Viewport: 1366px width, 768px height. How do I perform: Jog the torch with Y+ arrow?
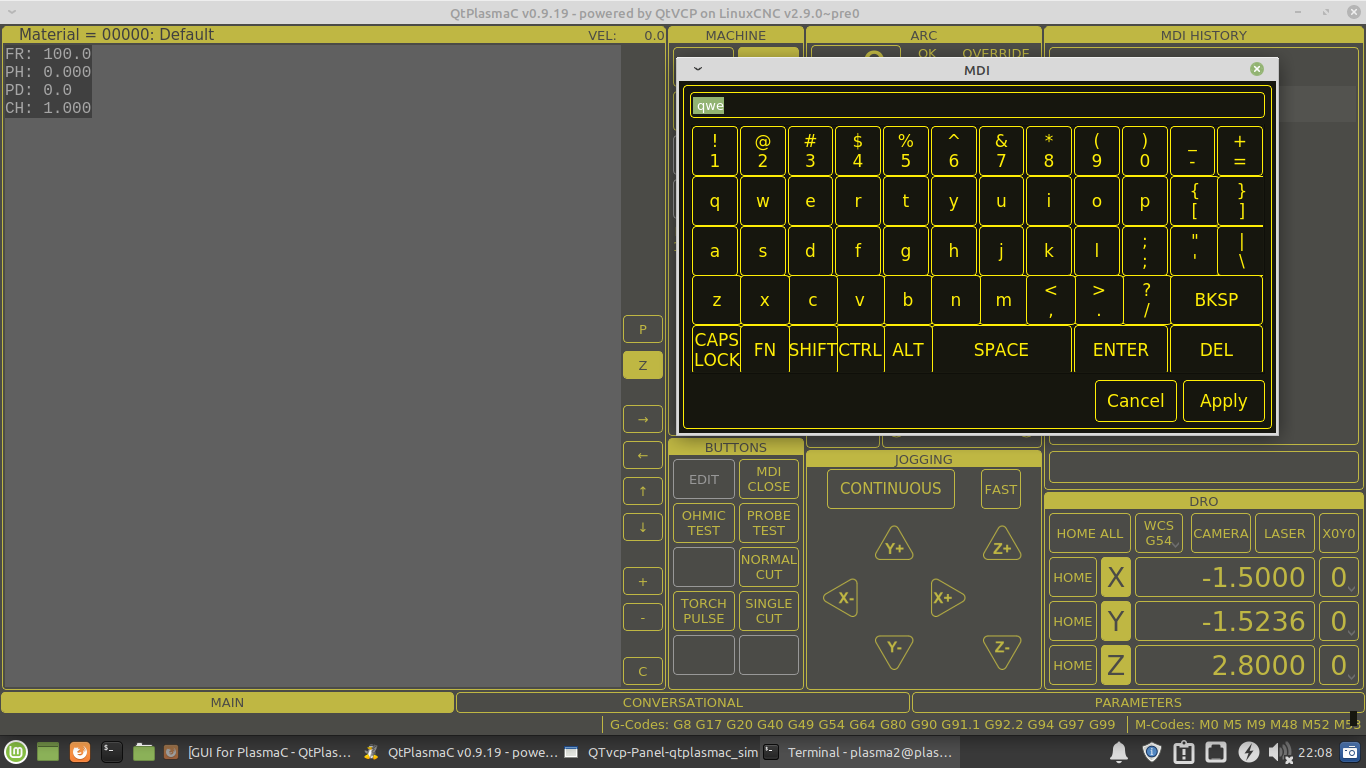click(x=894, y=544)
